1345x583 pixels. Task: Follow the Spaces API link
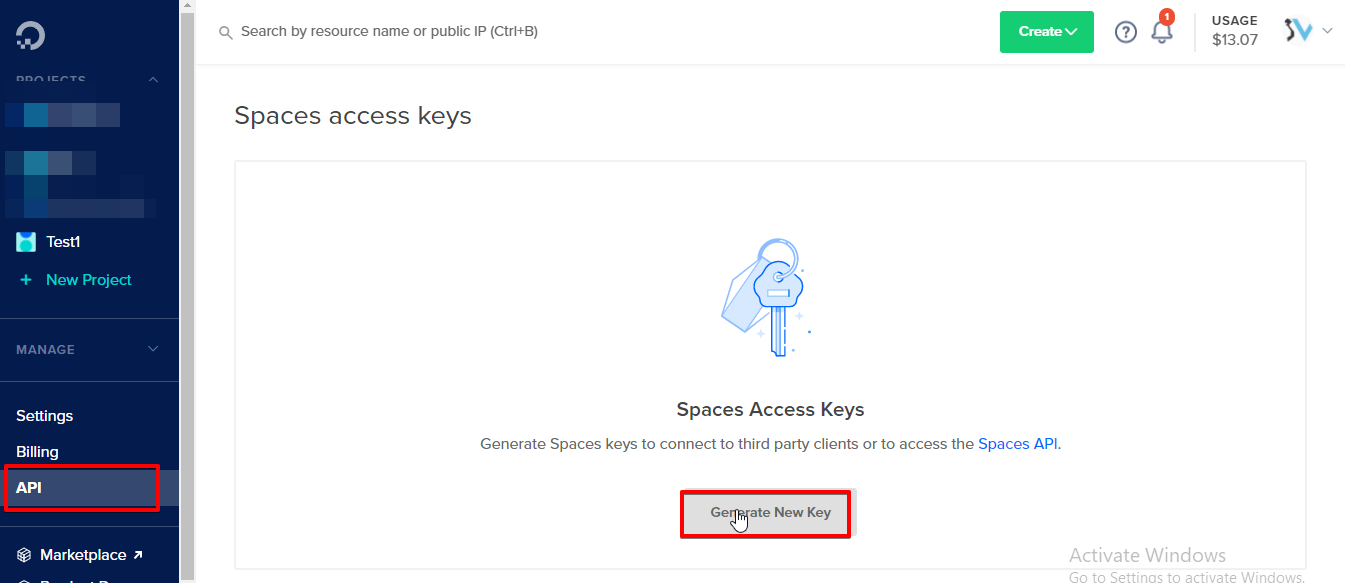coord(1017,444)
